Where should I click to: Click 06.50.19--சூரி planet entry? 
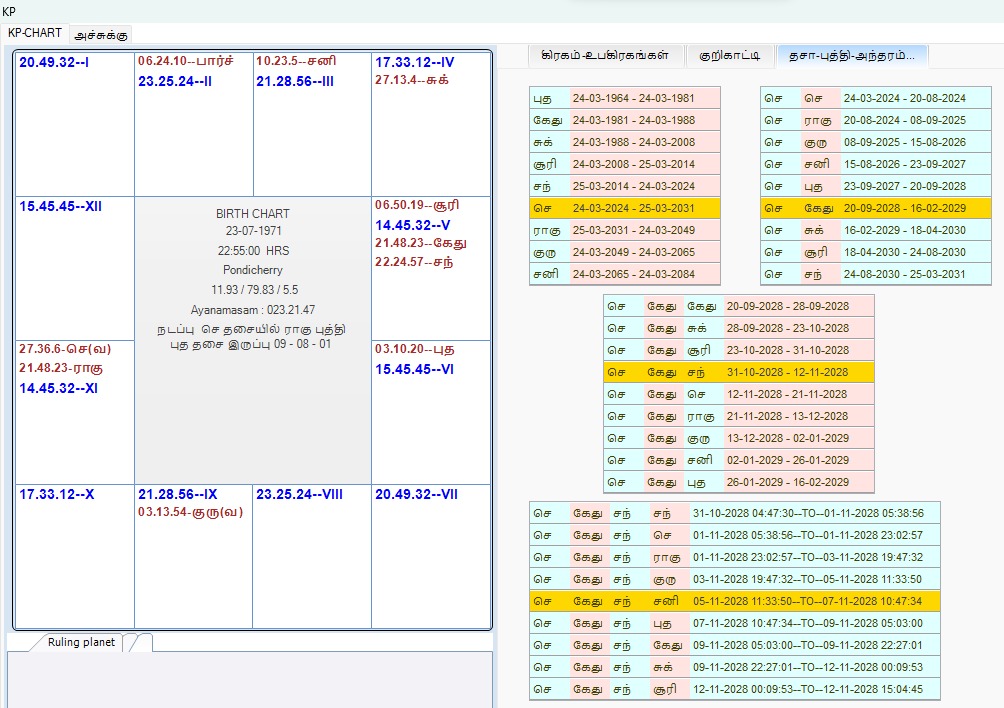pyautogui.click(x=417, y=205)
